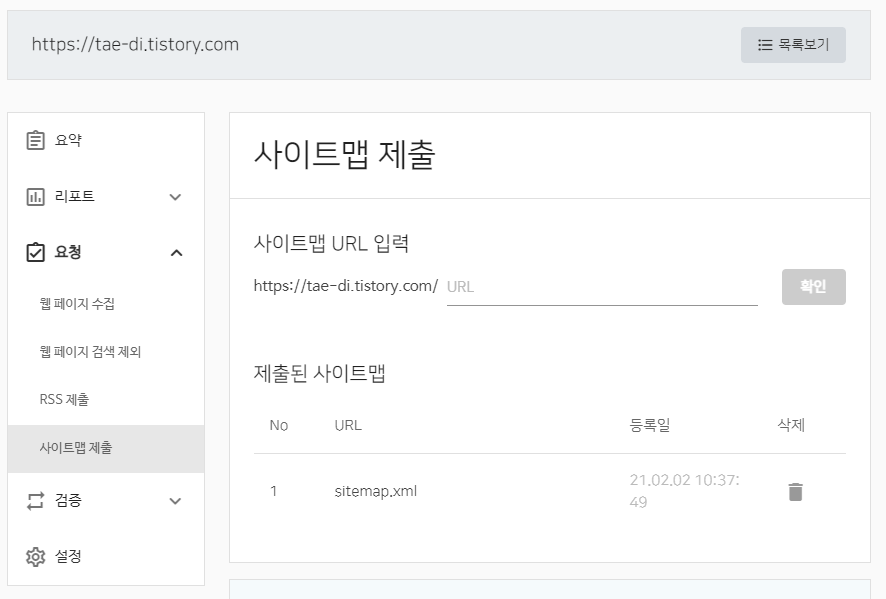Delete sitemap.xml using the trash icon
The width and height of the screenshot is (886, 599).
coord(795,491)
